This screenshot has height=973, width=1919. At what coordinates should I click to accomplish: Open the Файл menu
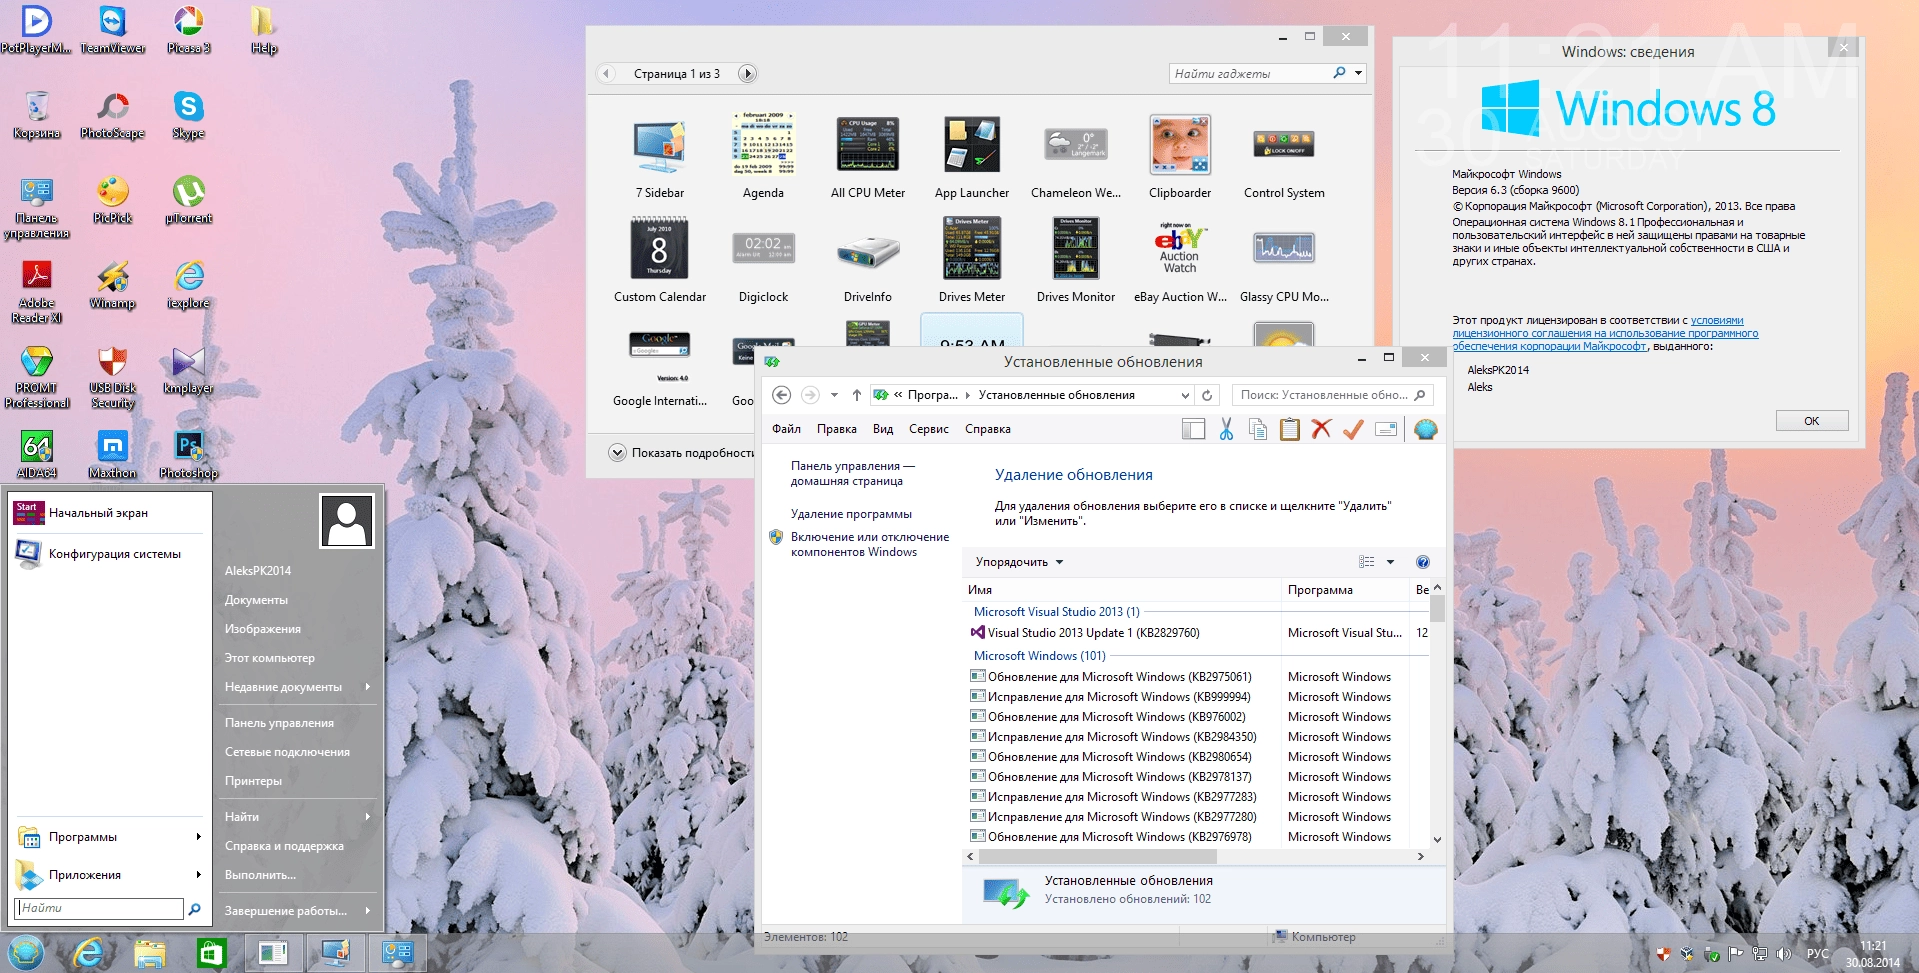click(x=786, y=429)
